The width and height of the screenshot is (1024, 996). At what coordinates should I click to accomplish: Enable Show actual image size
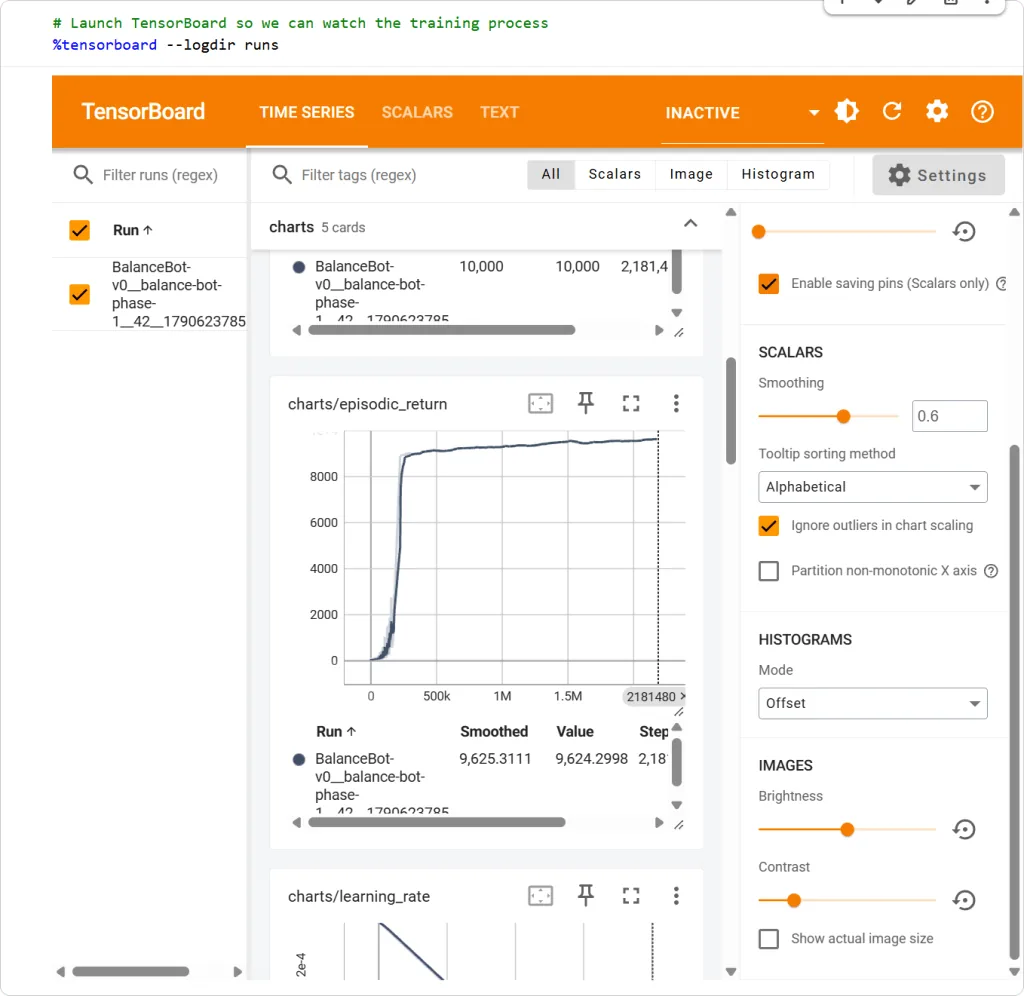pos(769,939)
